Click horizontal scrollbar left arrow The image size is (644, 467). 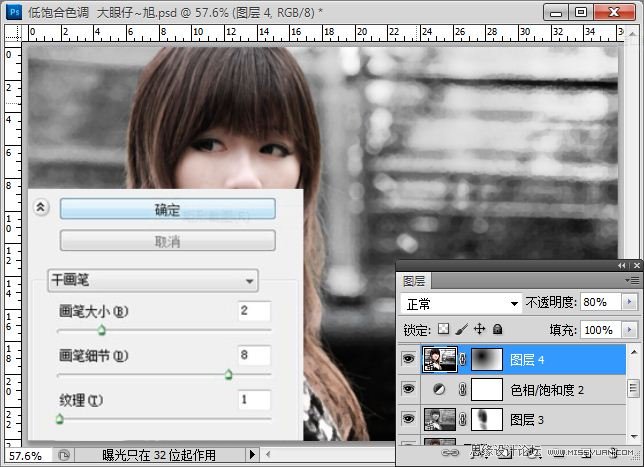tap(268, 454)
